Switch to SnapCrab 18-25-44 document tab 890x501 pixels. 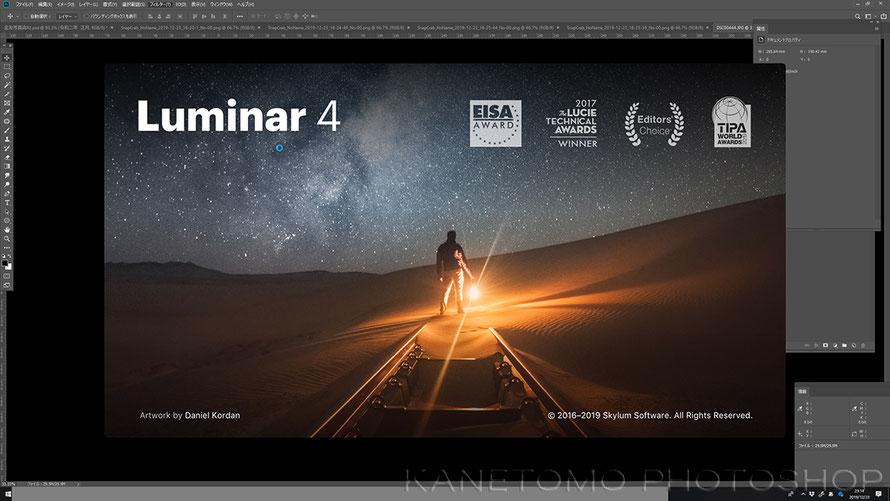pos(486,27)
